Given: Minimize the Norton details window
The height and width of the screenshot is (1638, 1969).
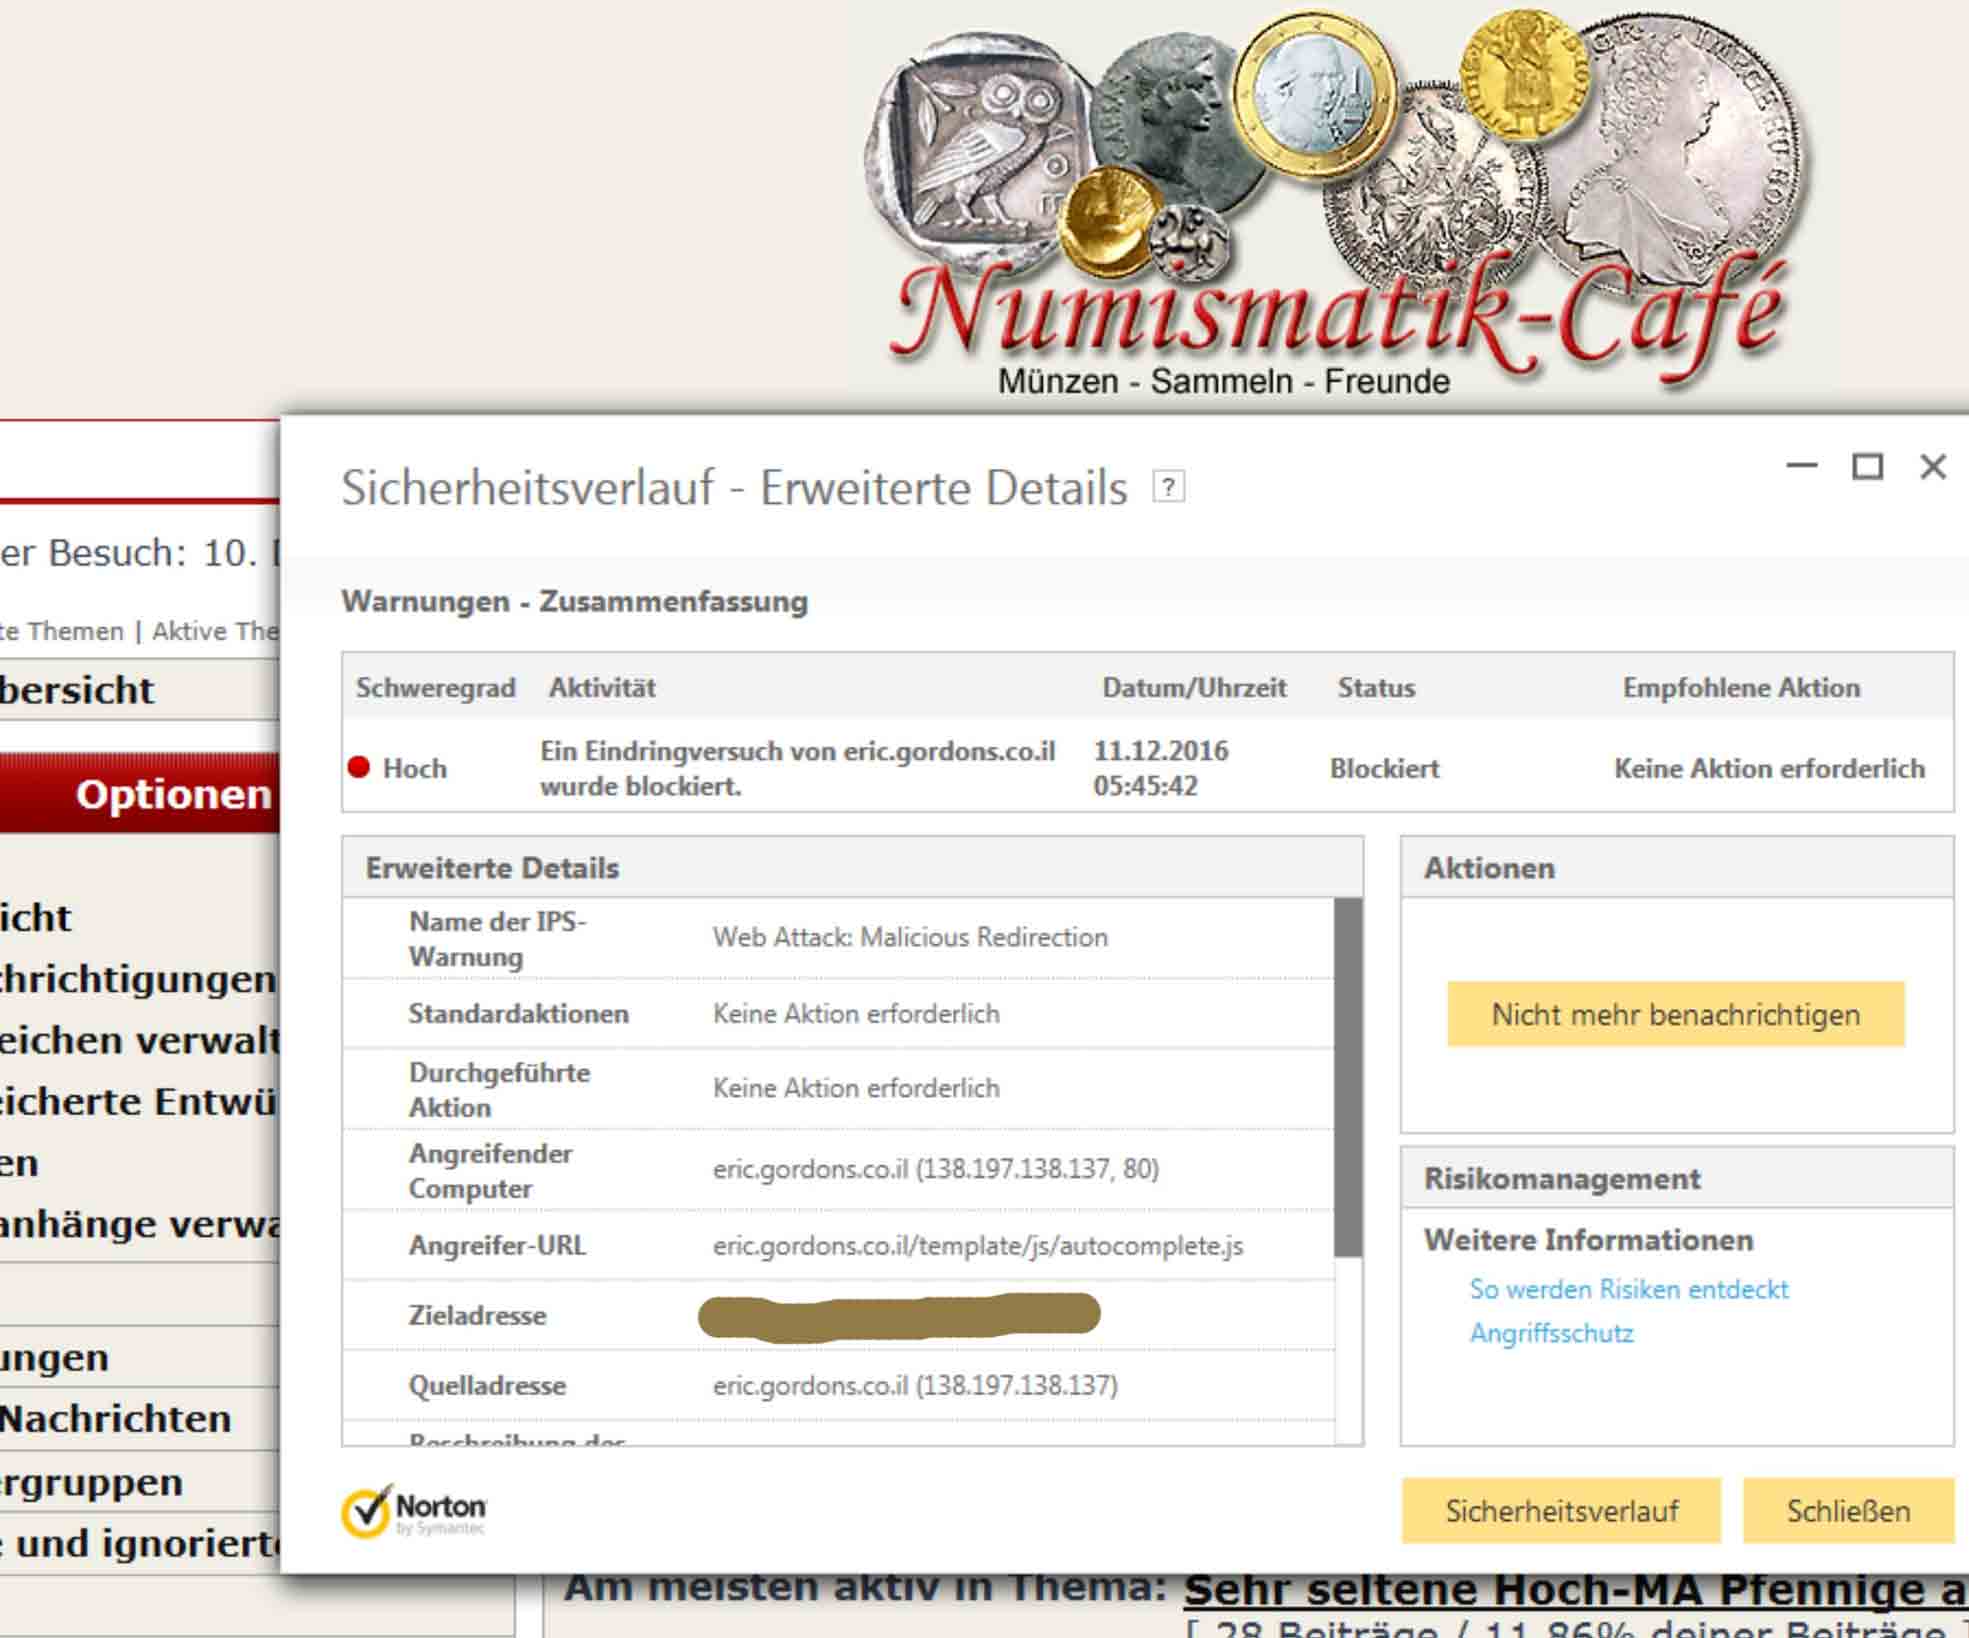Looking at the screenshot, I should click(x=1801, y=466).
